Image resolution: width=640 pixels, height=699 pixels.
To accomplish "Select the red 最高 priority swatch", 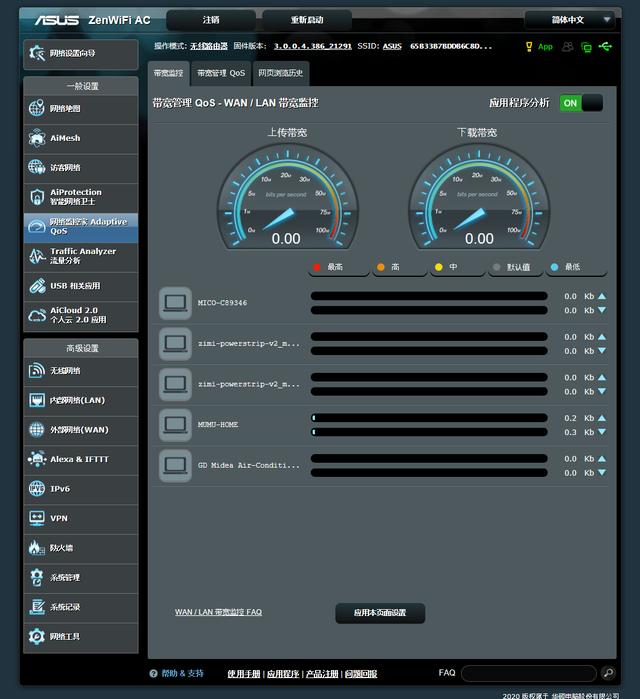I will coord(319,268).
